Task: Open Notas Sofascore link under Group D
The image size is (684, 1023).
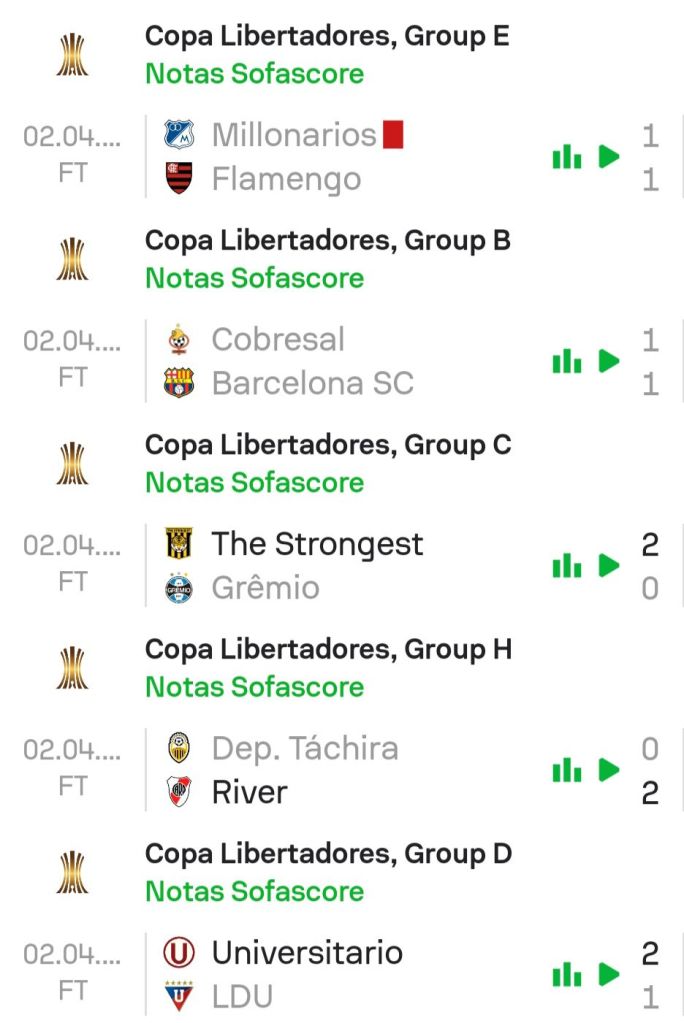Action: (x=255, y=890)
